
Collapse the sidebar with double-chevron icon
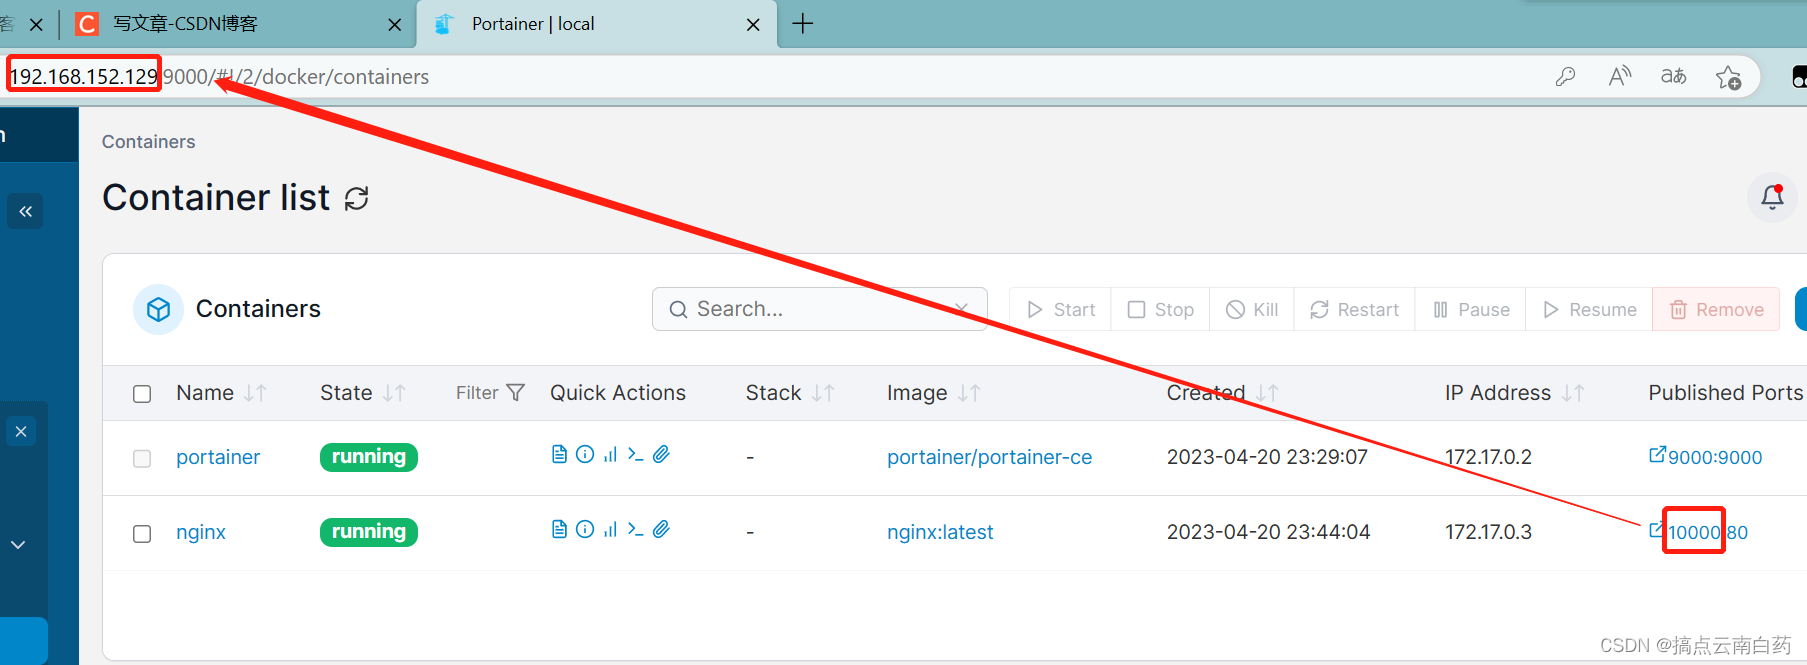pyautogui.click(x=25, y=211)
